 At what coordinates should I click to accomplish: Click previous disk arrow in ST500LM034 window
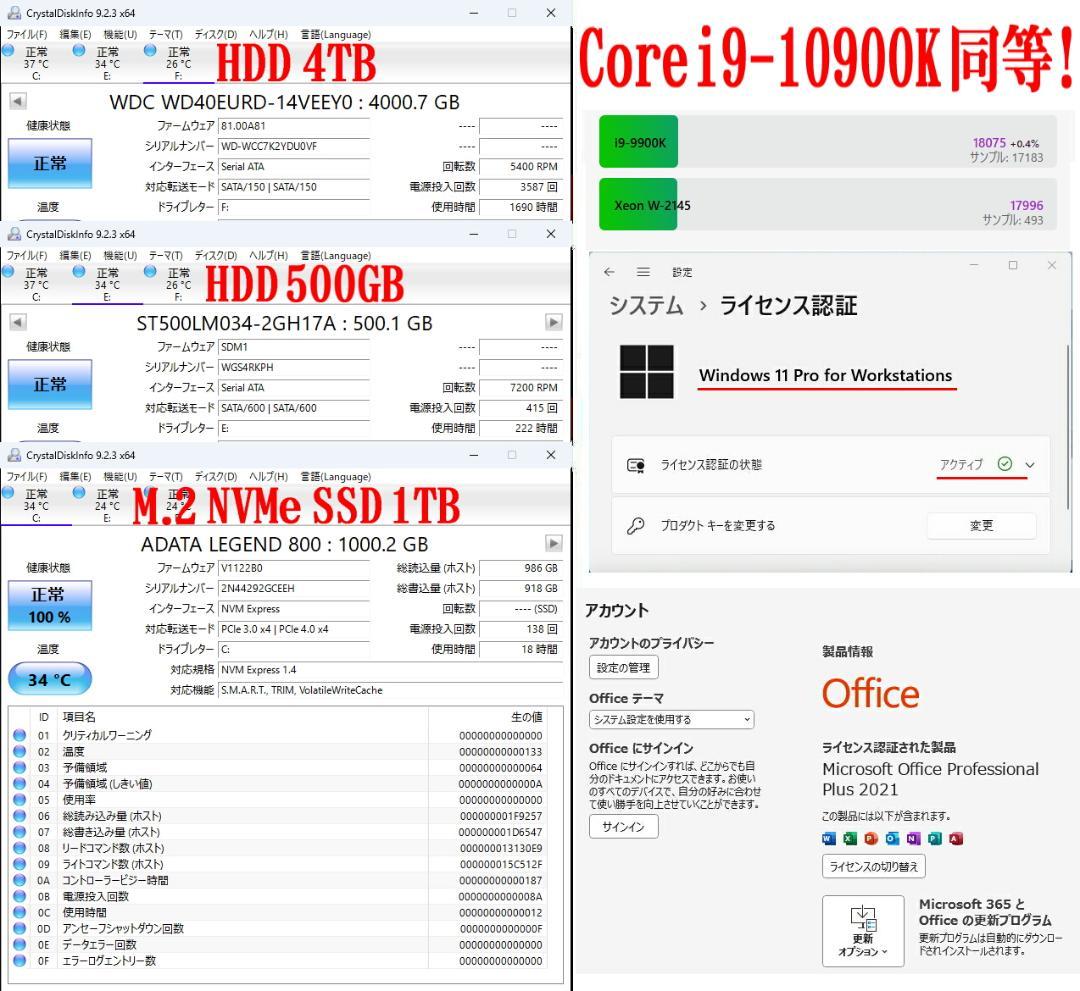(18, 322)
